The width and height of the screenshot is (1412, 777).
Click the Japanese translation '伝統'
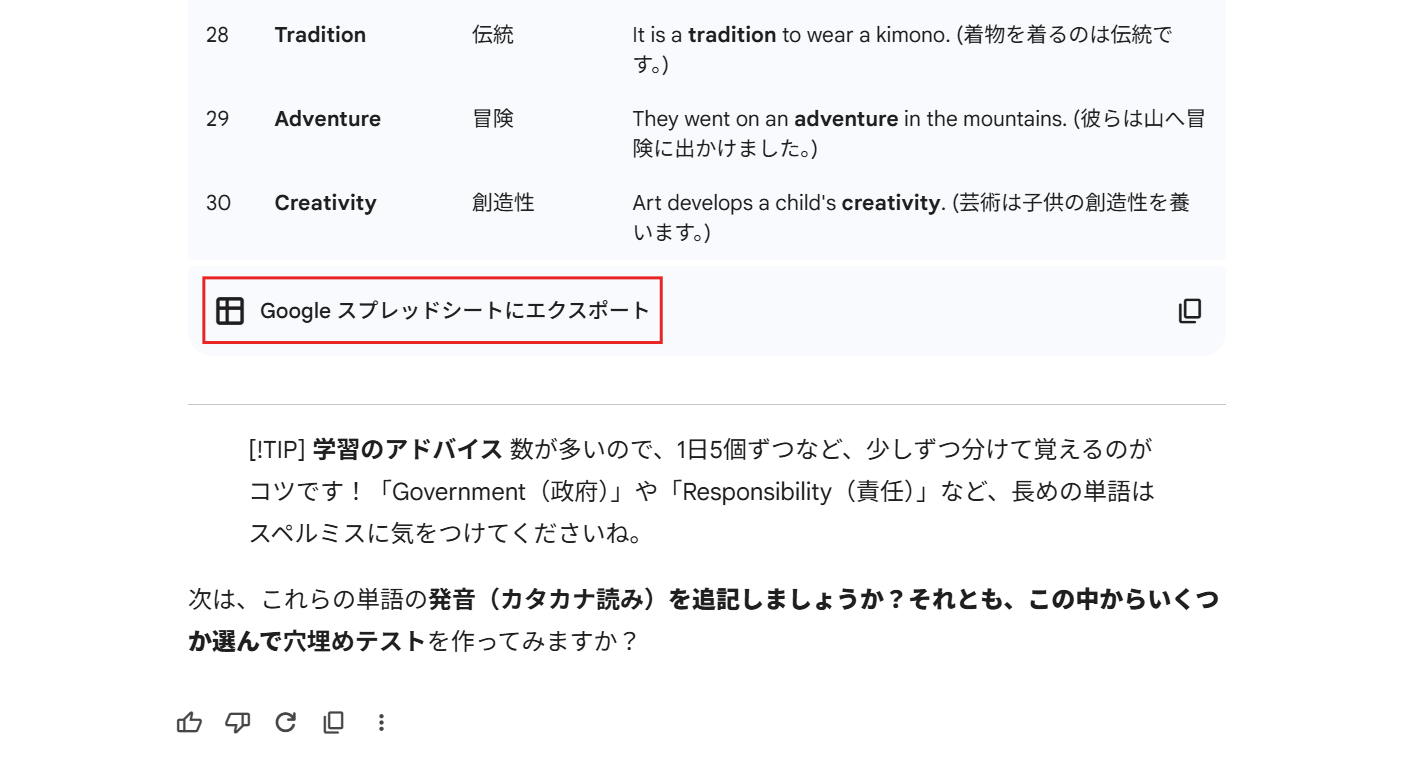(x=492, y=35)
